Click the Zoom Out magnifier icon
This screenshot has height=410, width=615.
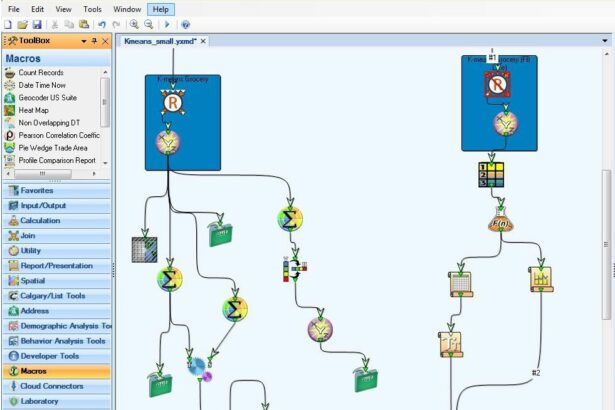tap(149, 24)
